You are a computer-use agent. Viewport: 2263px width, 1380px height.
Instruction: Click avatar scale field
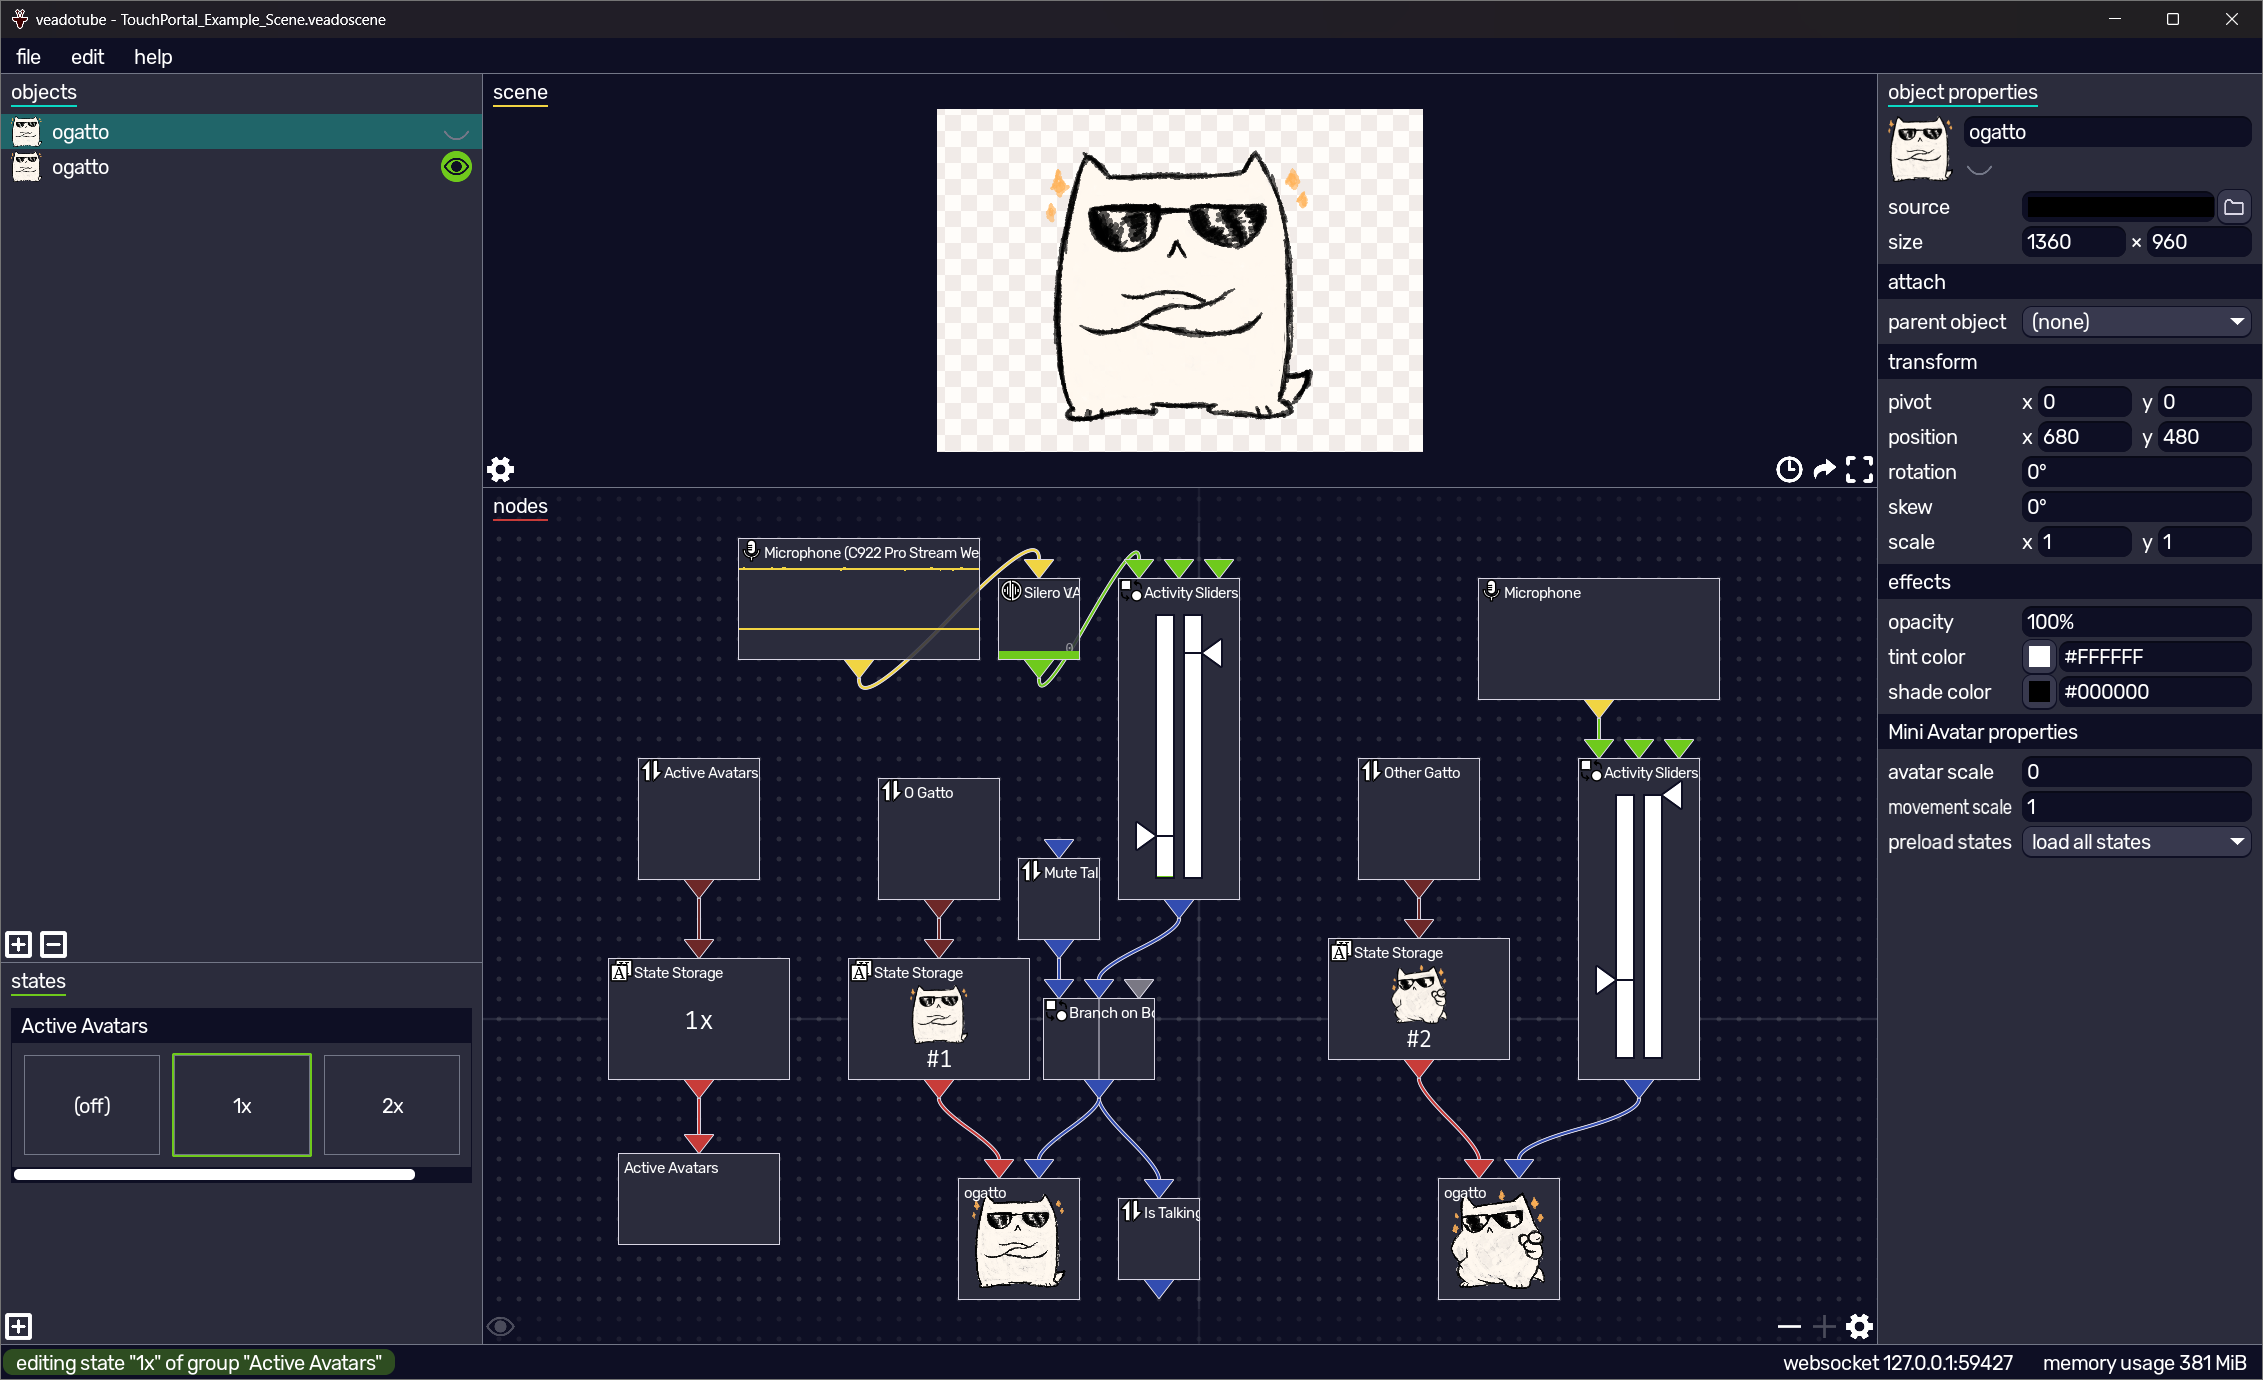click(2137, 772)
